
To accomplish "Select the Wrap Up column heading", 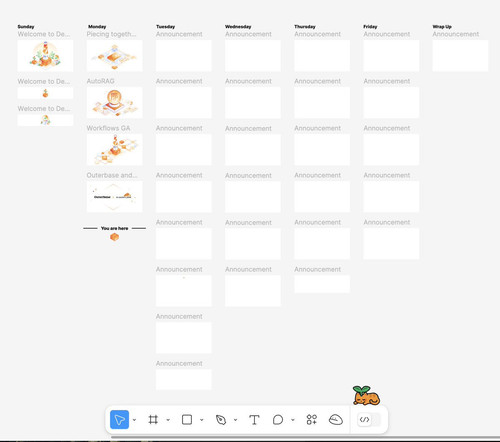I will coord(442,27).
